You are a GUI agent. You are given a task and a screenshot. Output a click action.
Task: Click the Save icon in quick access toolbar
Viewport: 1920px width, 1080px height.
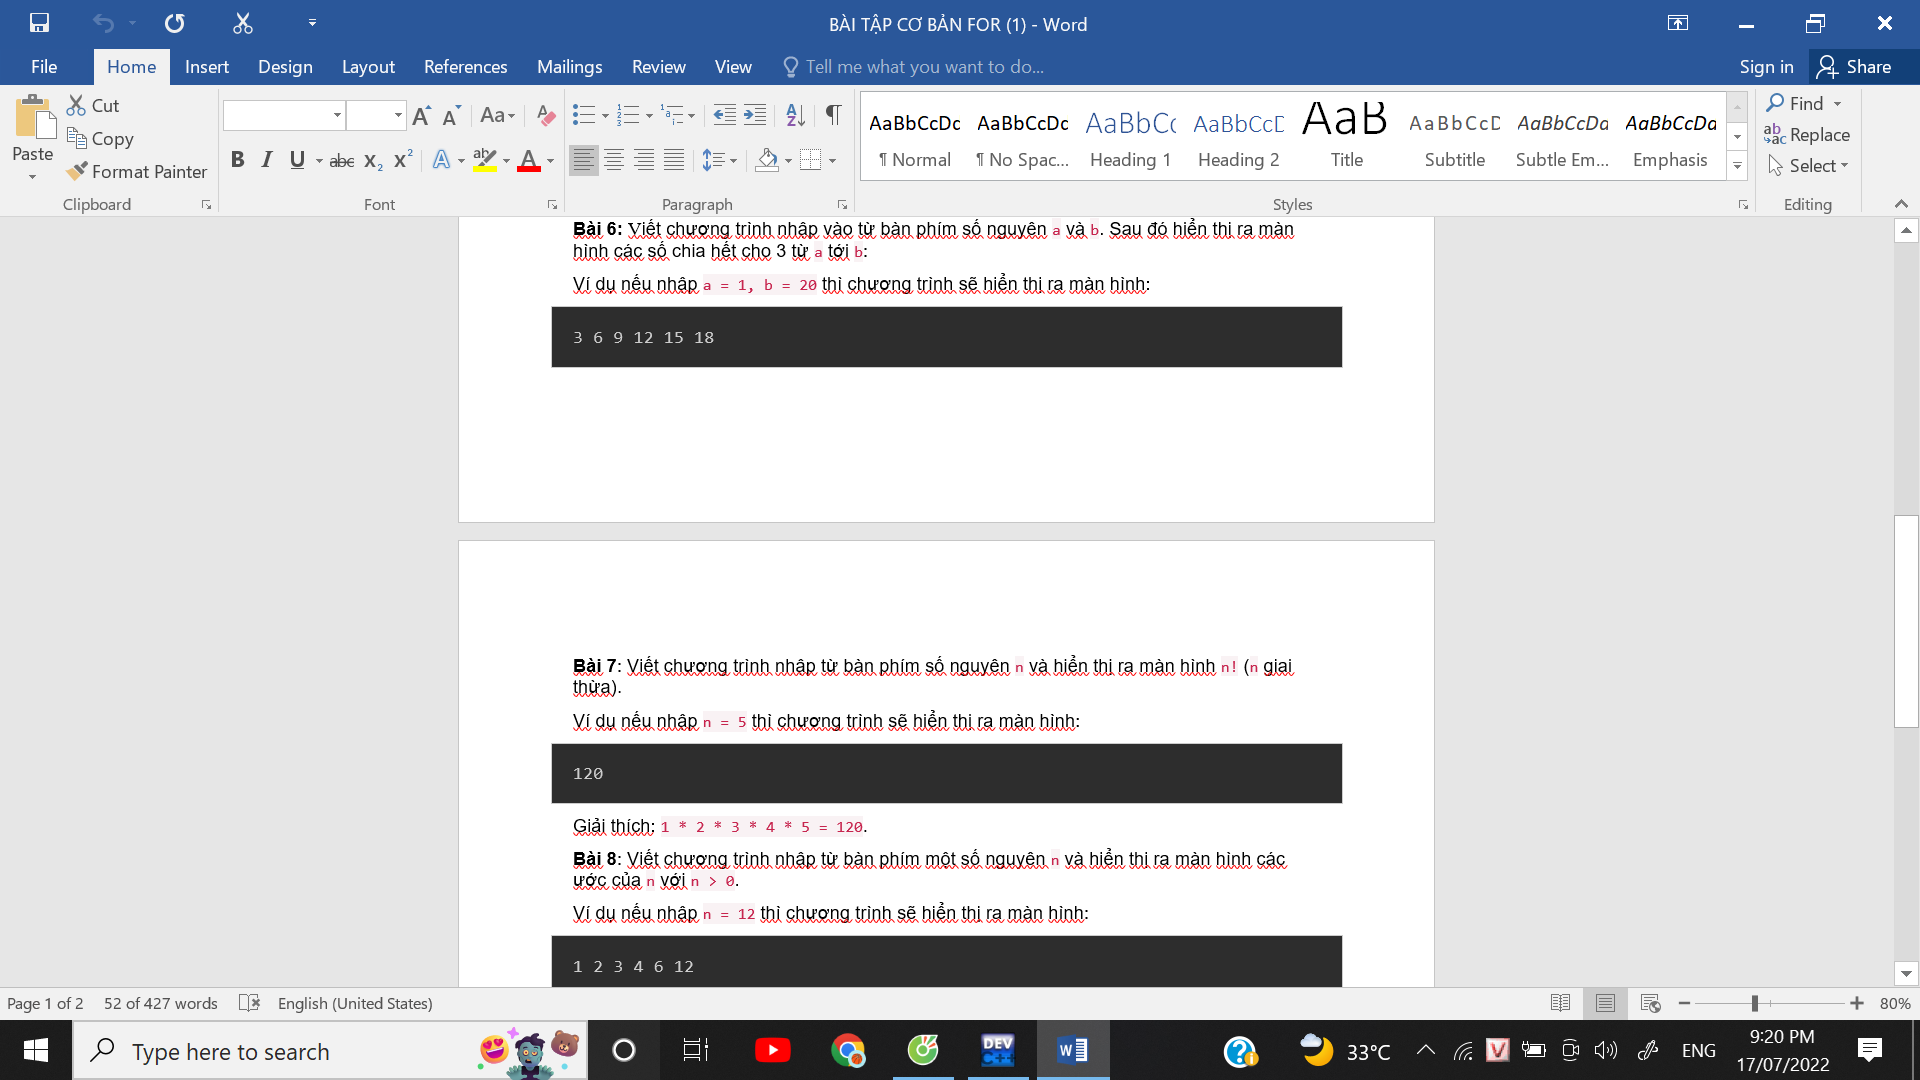pyautogui.click(x=40, y=23)
